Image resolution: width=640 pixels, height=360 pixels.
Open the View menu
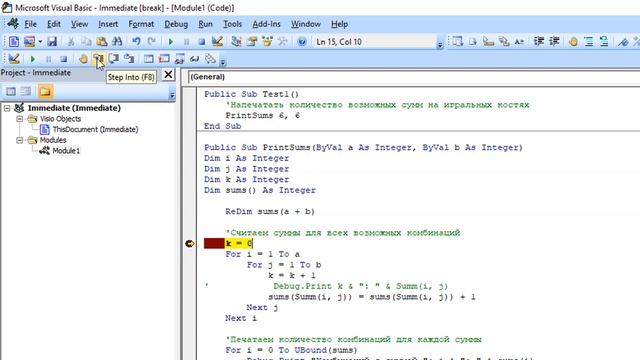click(79, 24)
